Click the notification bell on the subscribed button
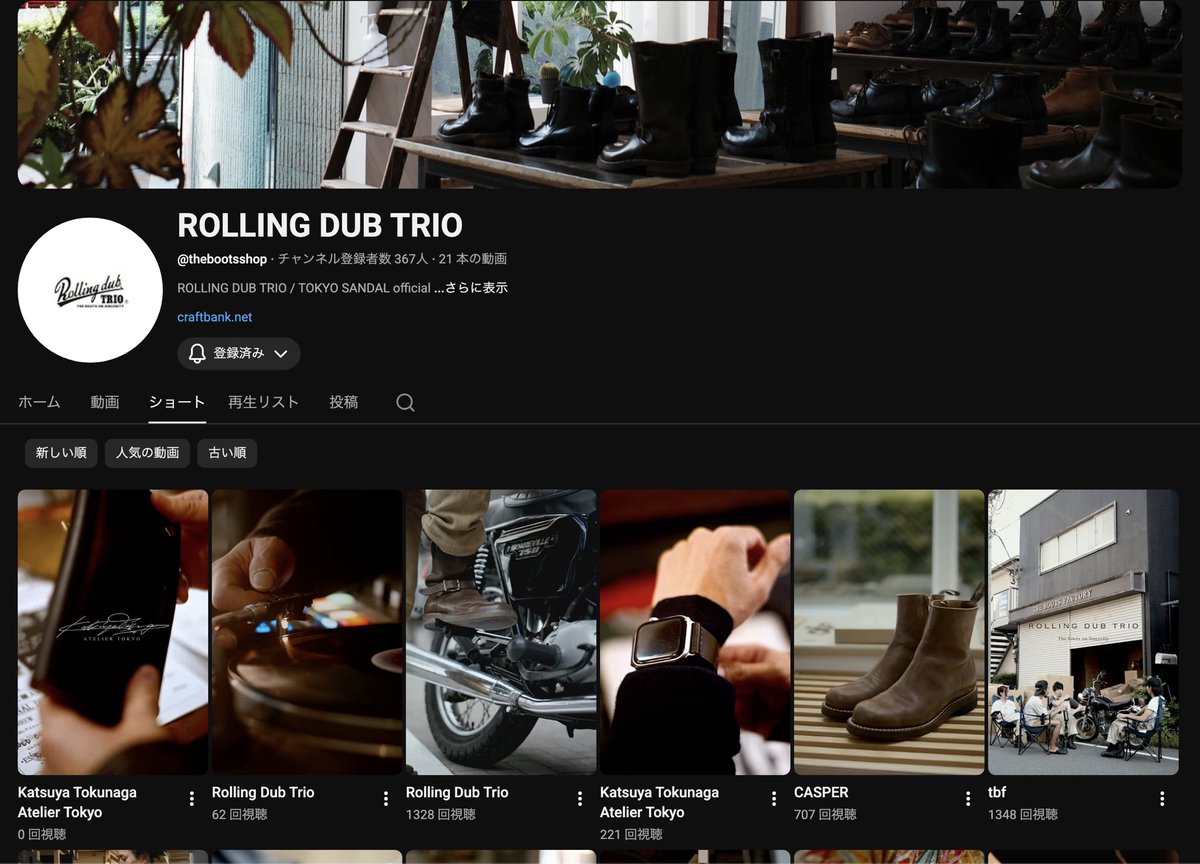This screenshot has width=1200, height=864. [197, 353]
